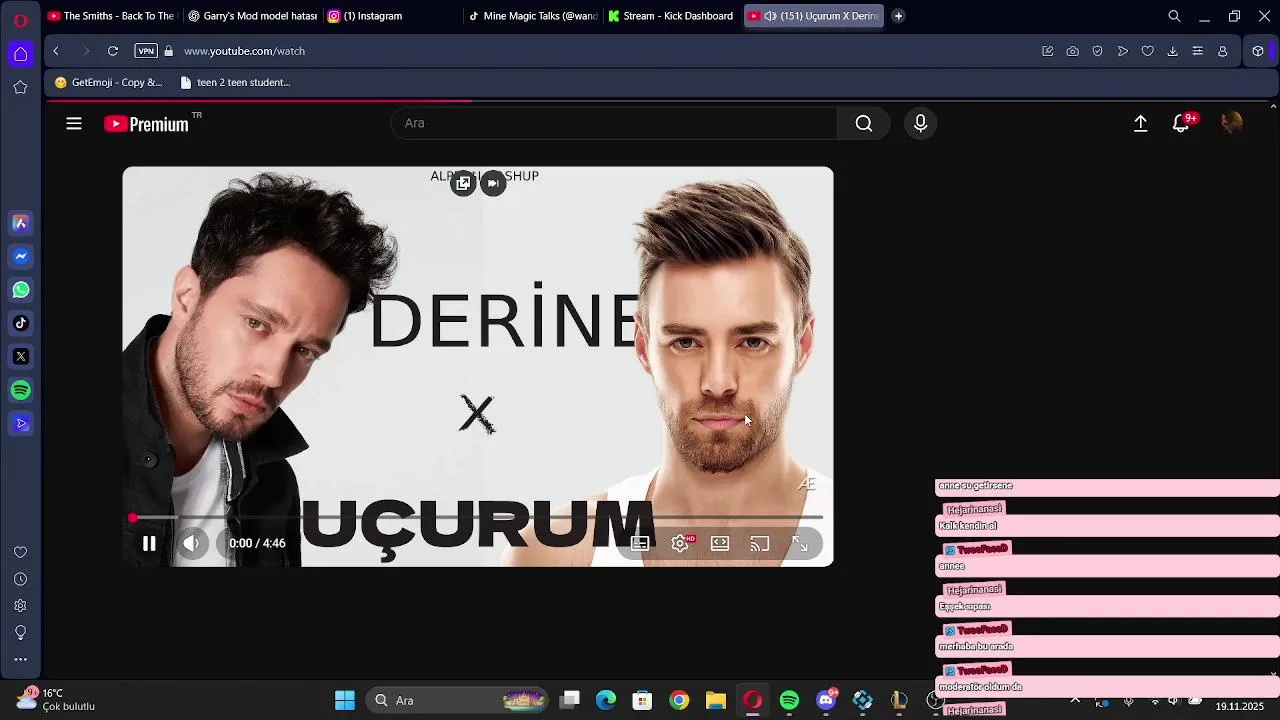Open Opera sidebar start page home
This screenshot has width=1280, height=720.
click(20, 54)
